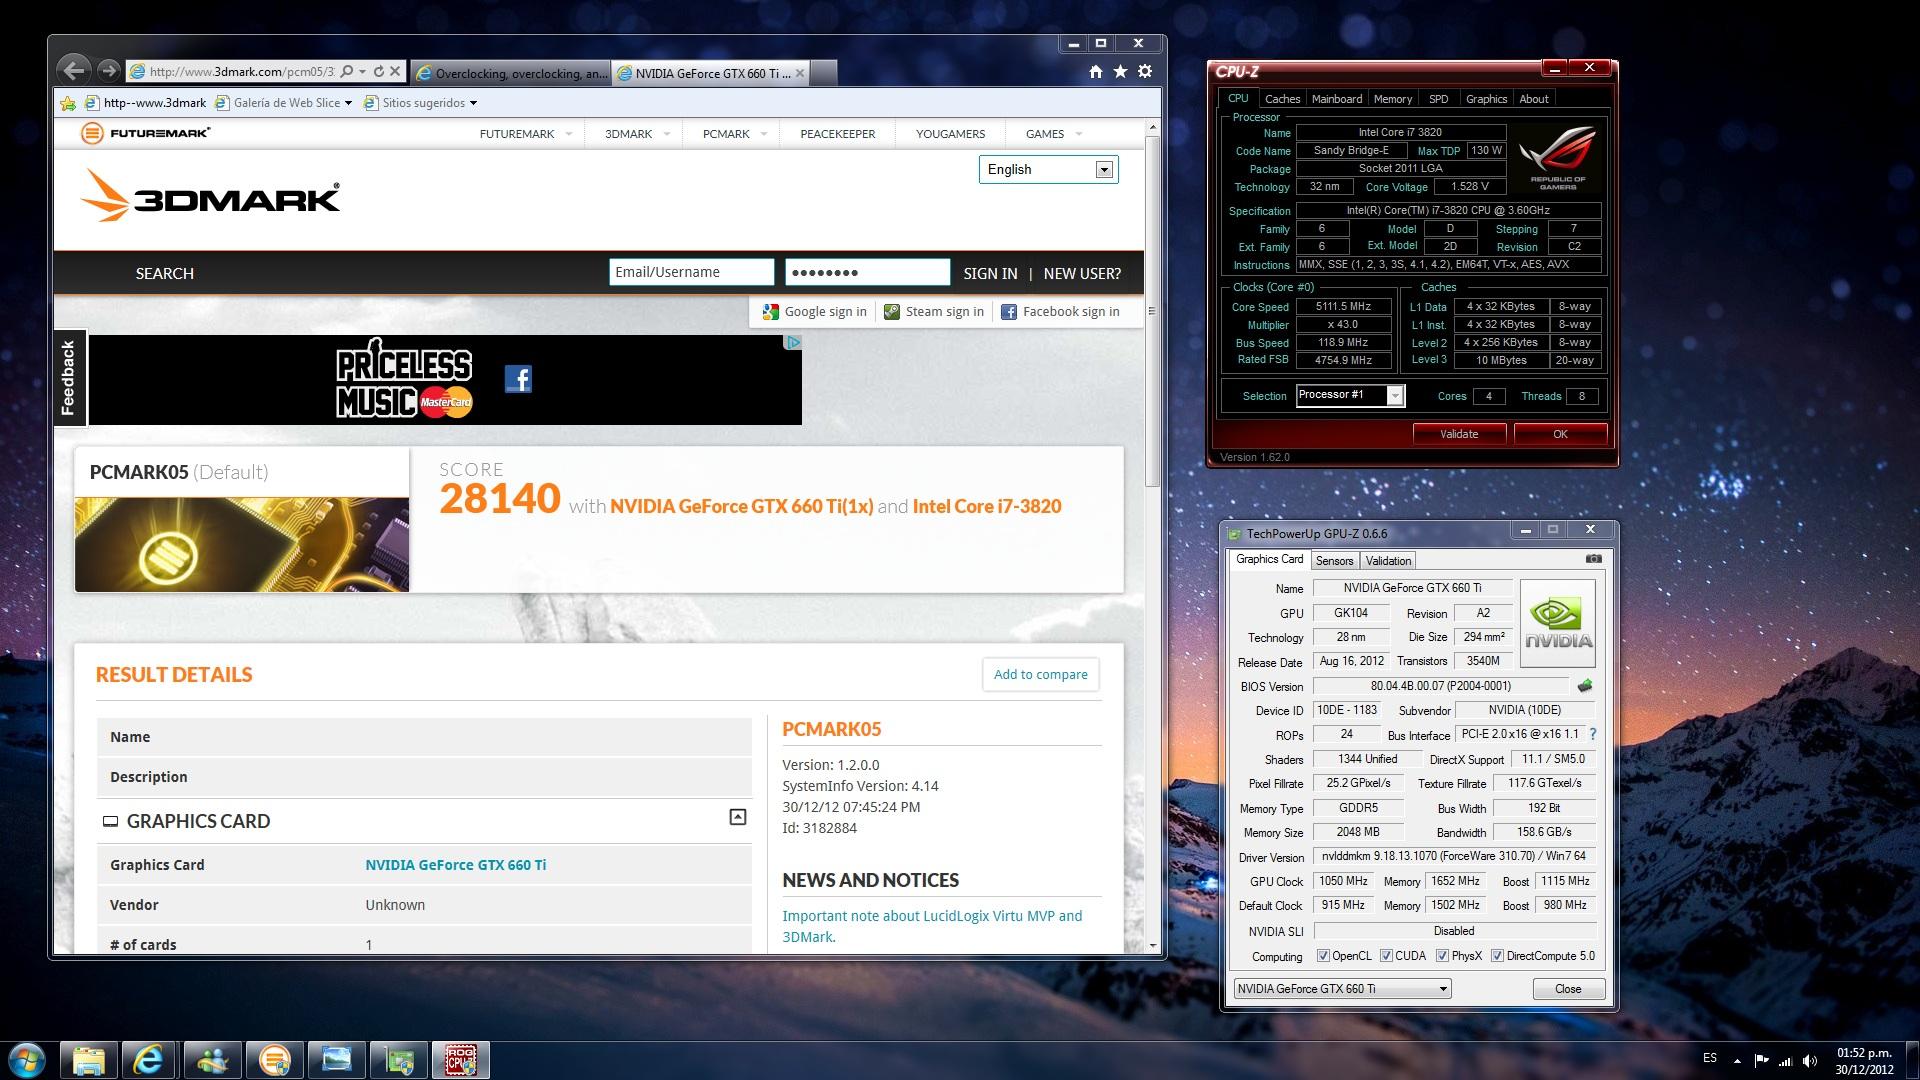This screenshot has width=1920, height=1080.
Task: Click Facebook icon in the ad banner
Action: coord(518,379)
